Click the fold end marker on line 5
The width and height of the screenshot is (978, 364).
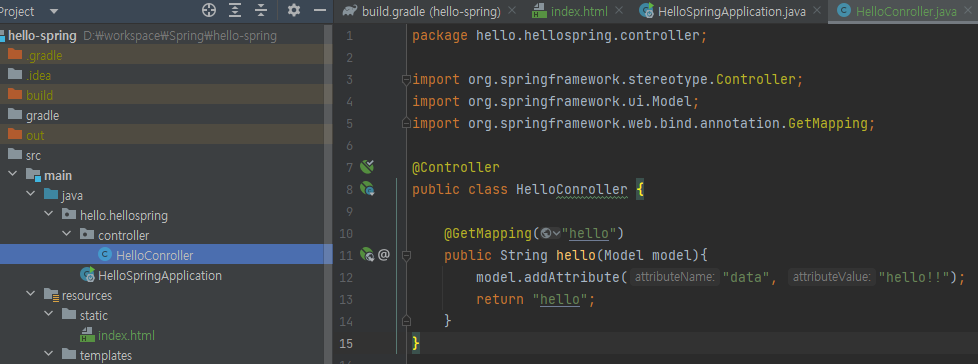(x=407, y=122)
